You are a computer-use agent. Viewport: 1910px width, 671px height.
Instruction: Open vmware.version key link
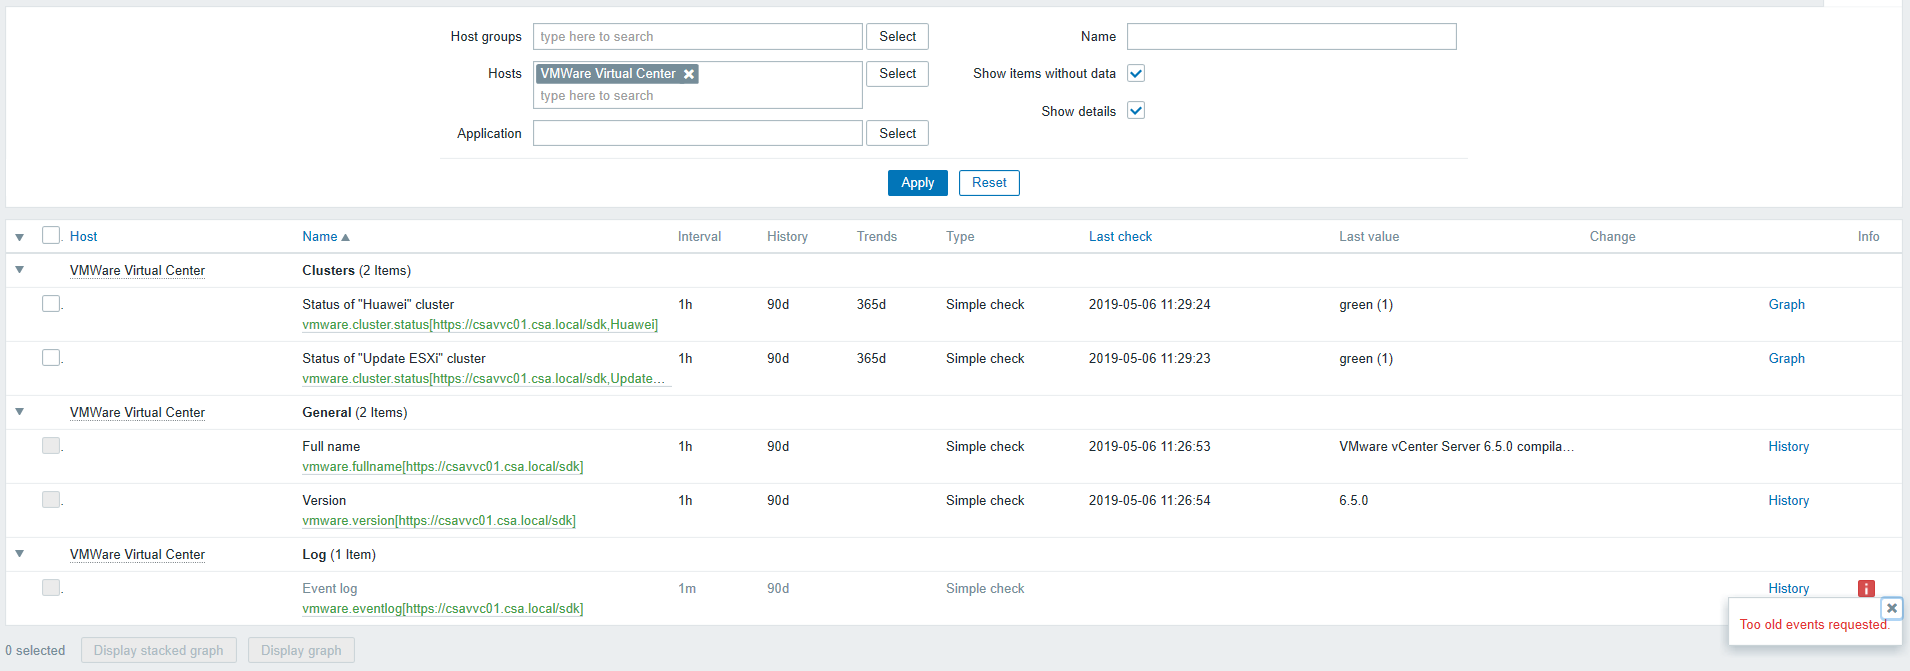(439, 521)
